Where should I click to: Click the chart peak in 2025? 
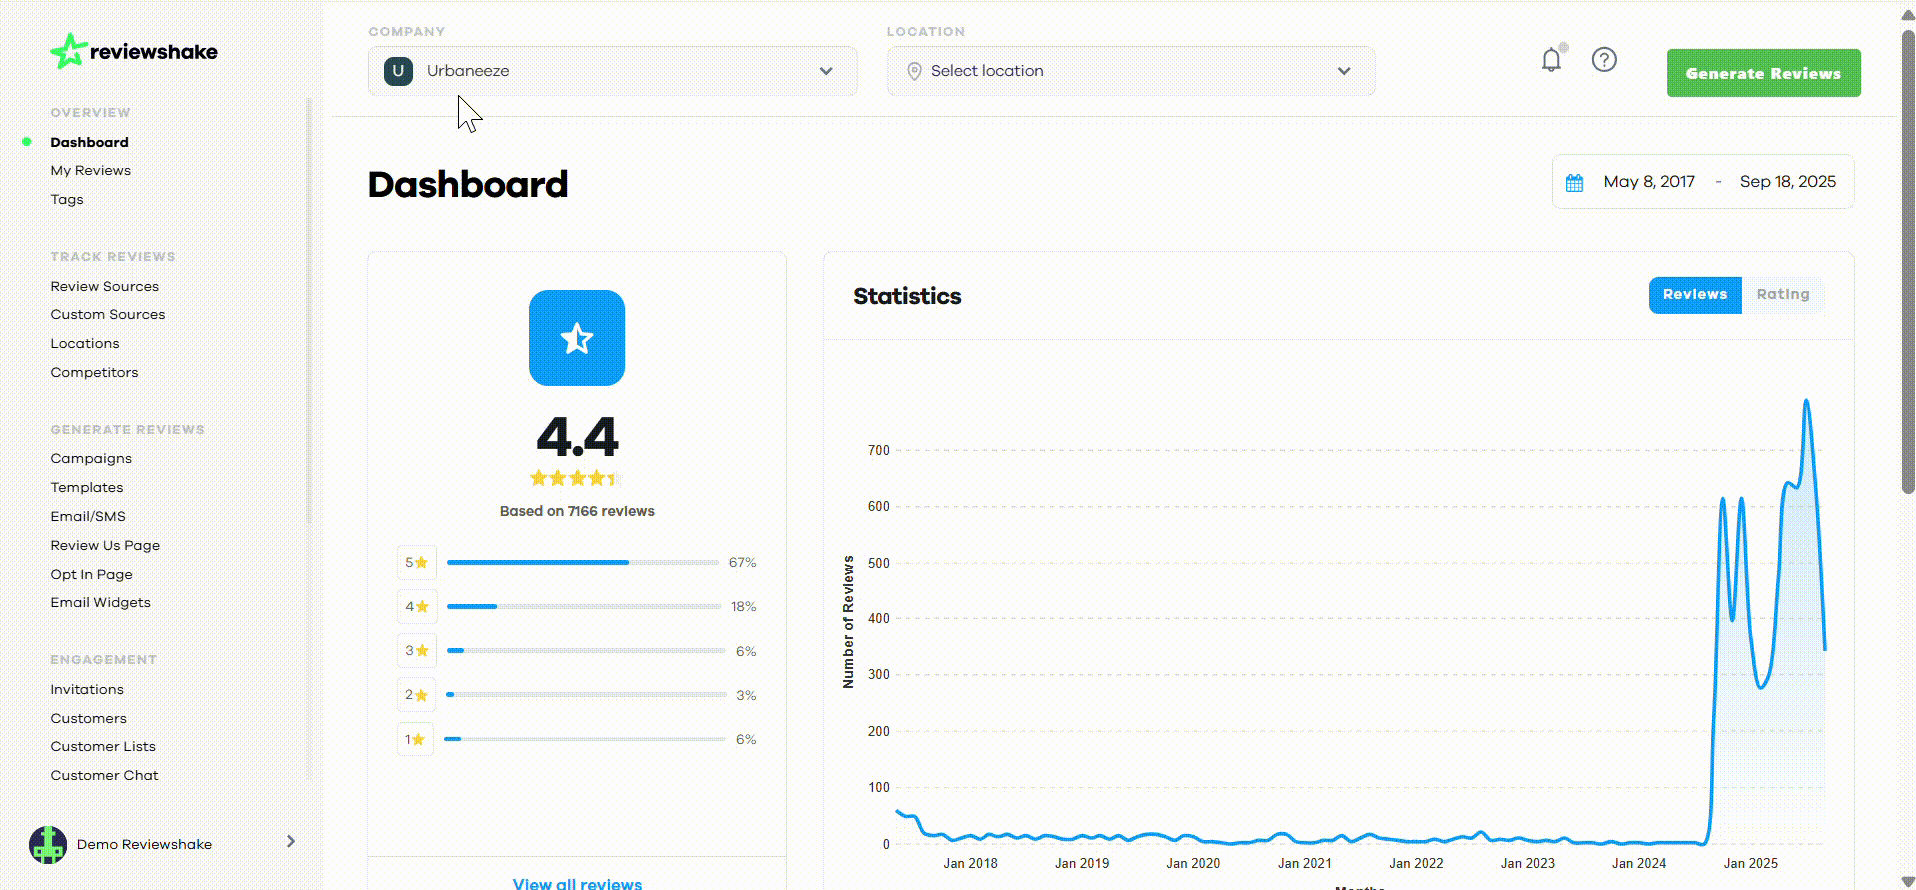coord(1806,401)
